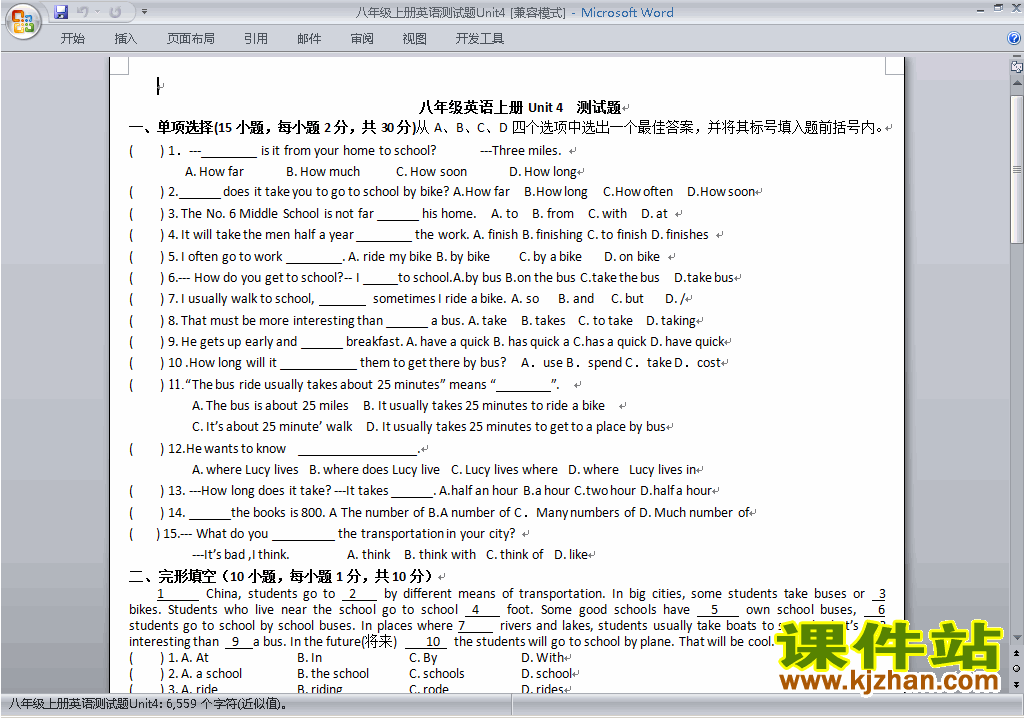Open the 审阅 tab
The image size is (1024, 718).
point(362,39)
